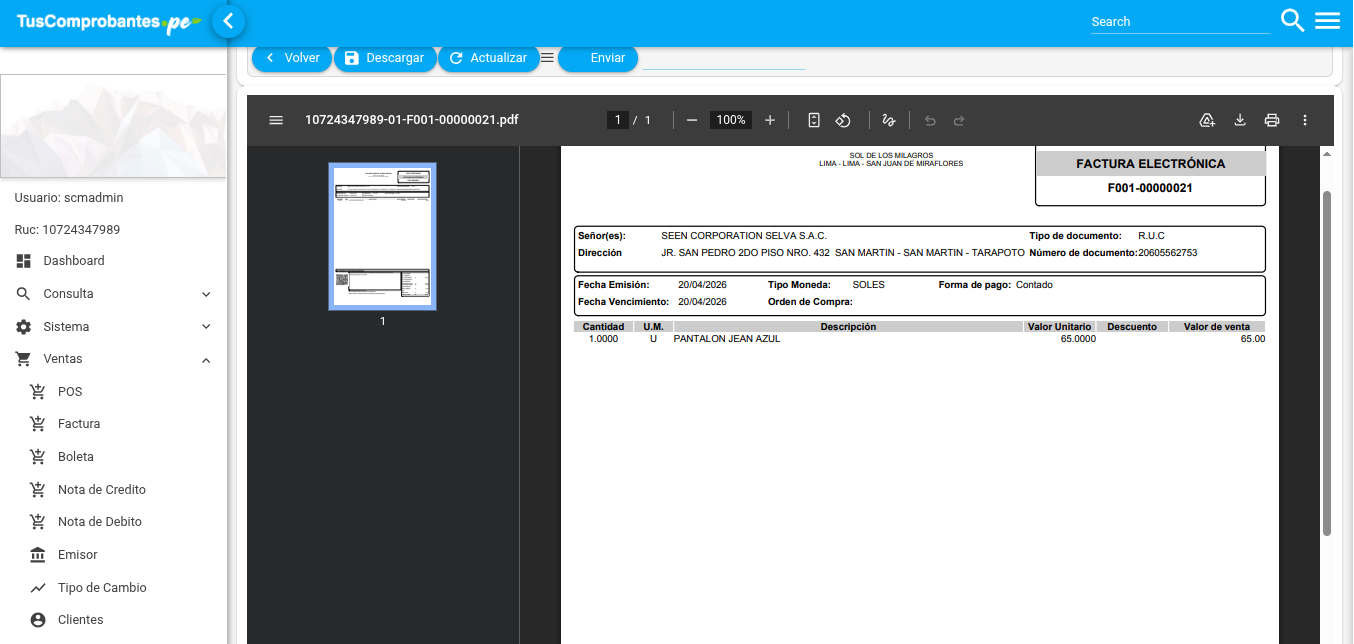
Task: Zoom in with the plus icon
Action: (x=770, y=120)
